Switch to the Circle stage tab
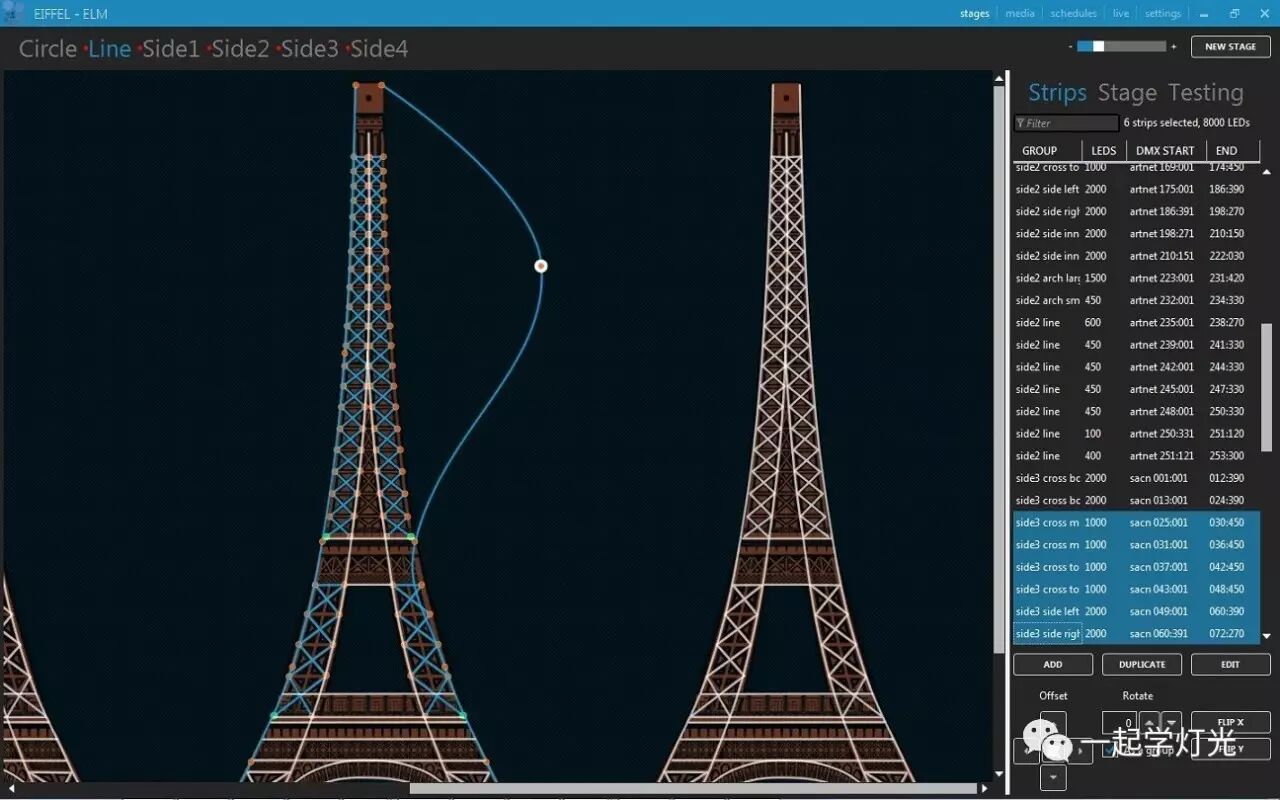 (48, 49)
